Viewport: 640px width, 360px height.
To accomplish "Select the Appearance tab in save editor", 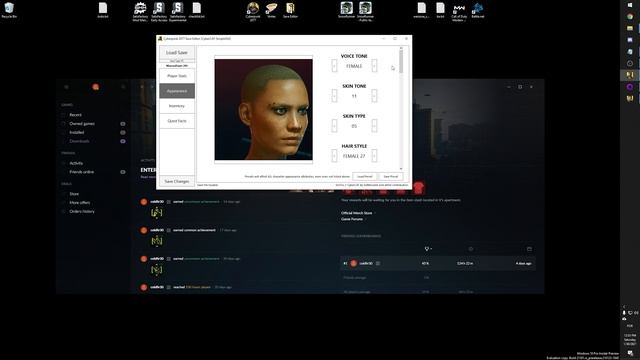I will 177,91.
